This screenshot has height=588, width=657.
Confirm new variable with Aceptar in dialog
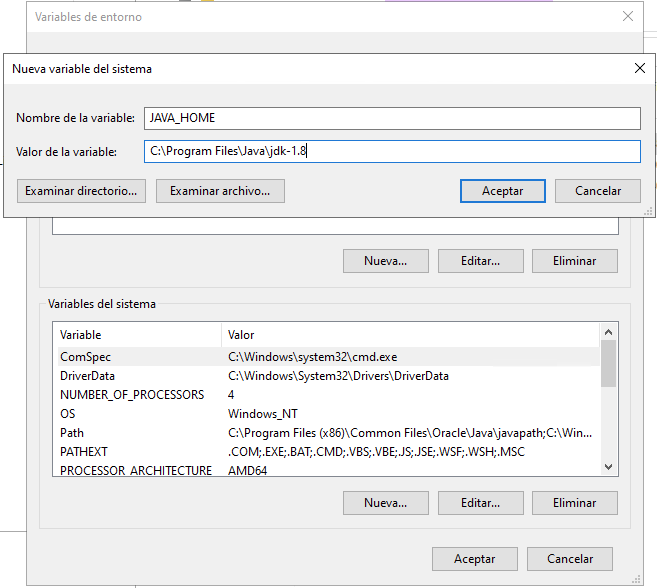[x=503, y=191]
